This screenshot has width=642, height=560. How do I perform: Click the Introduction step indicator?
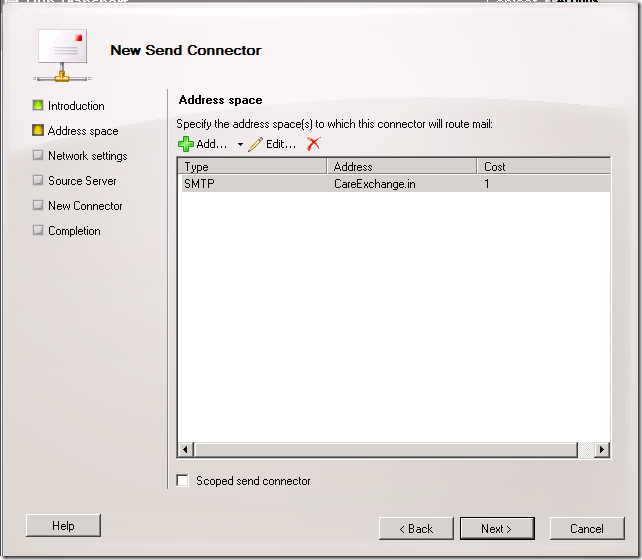click(38, 105)
